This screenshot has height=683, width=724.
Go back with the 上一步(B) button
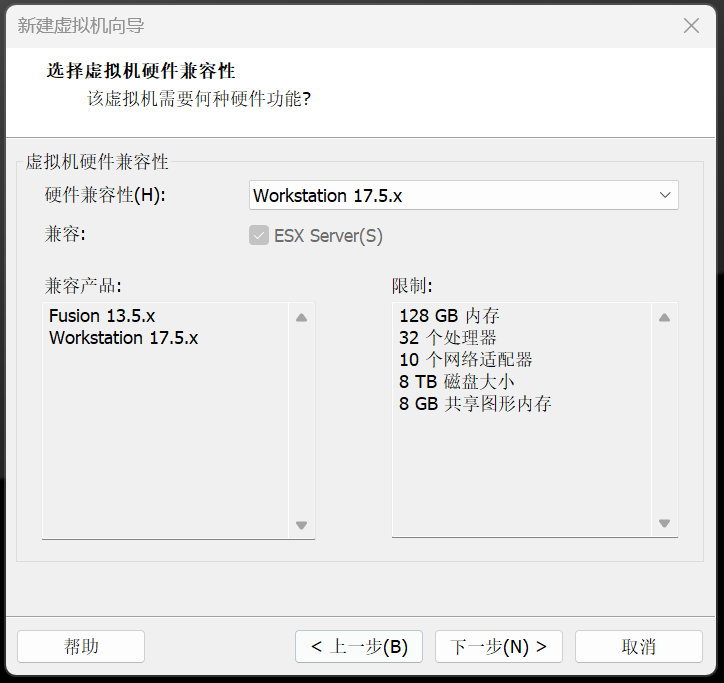click(359, 646)
